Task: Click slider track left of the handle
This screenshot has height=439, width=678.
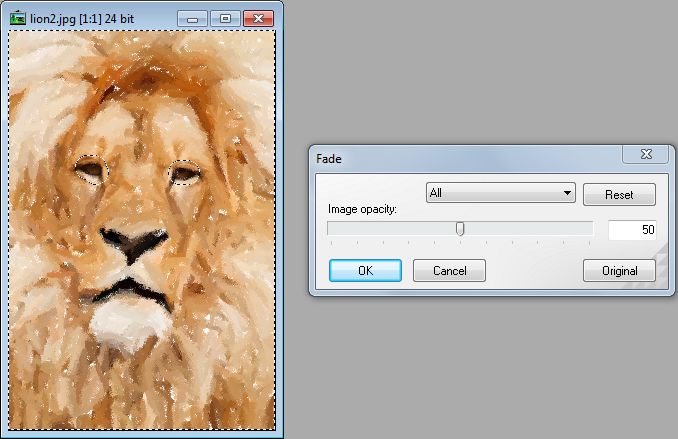Action: point(390,229)
